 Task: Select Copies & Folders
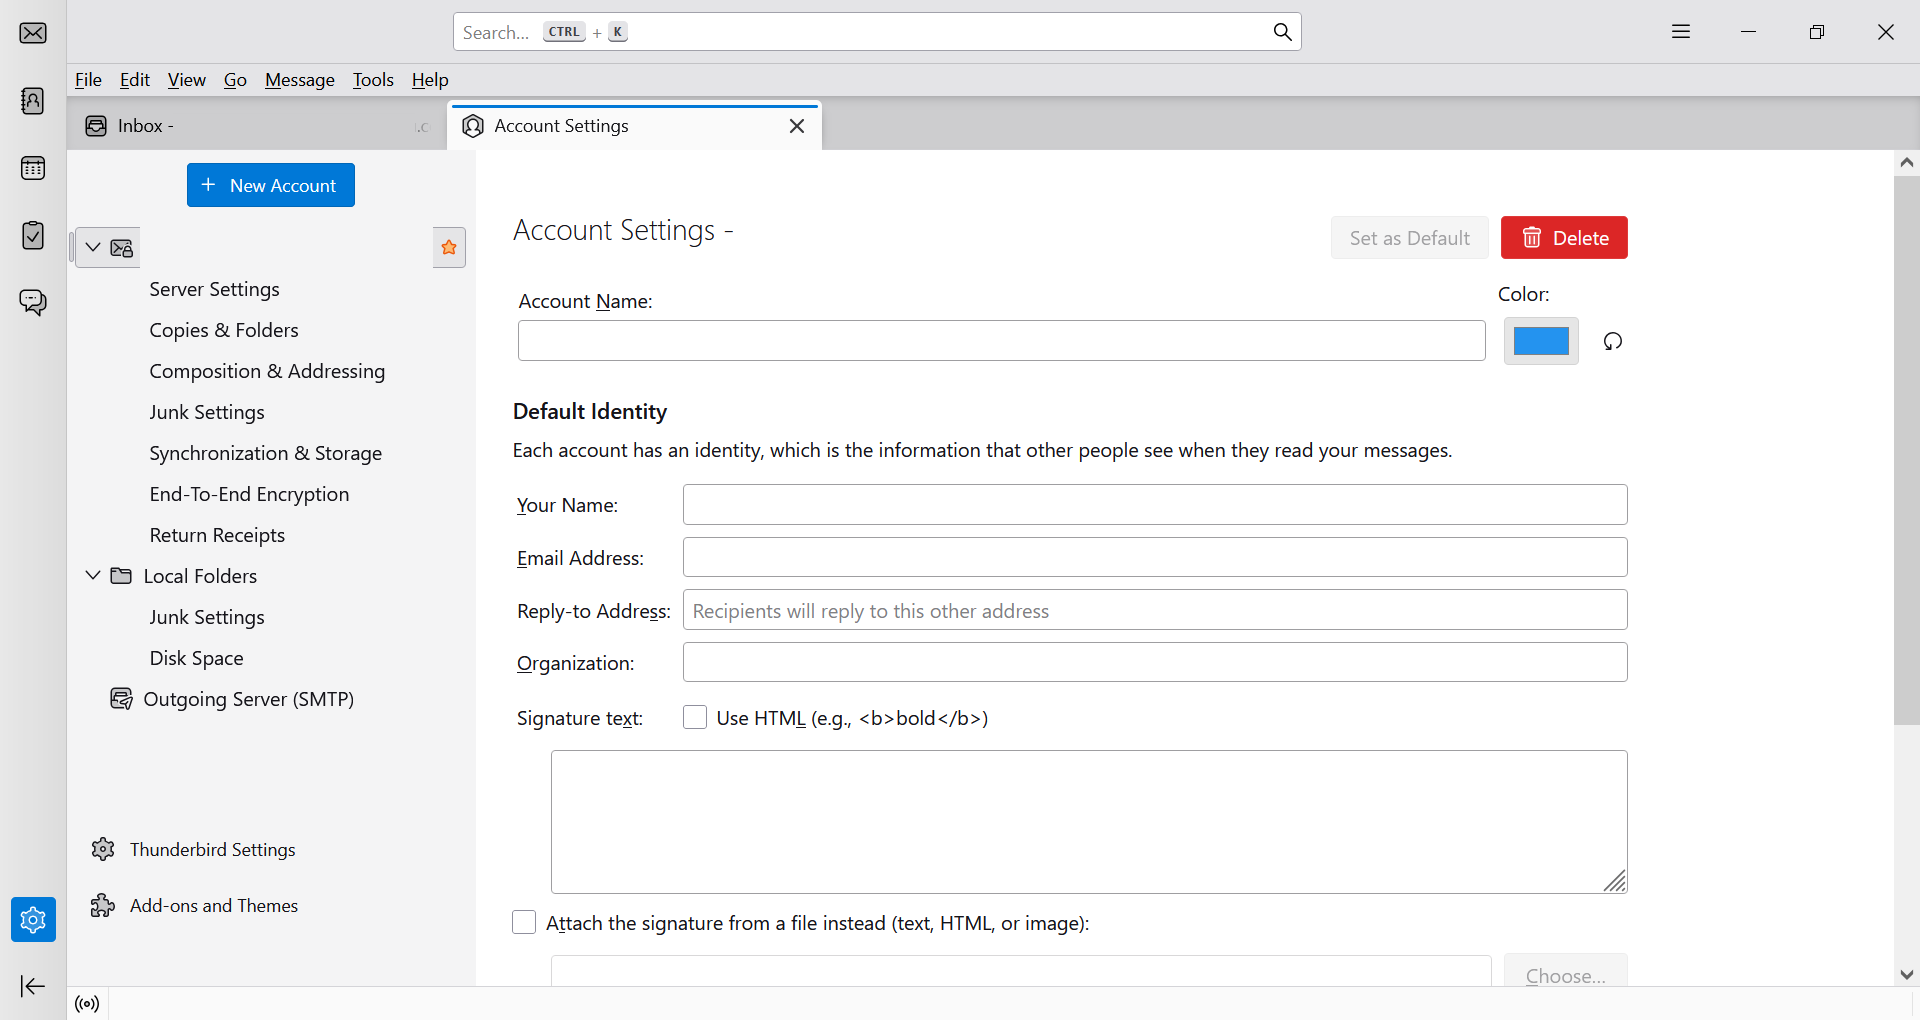[224, 330]
